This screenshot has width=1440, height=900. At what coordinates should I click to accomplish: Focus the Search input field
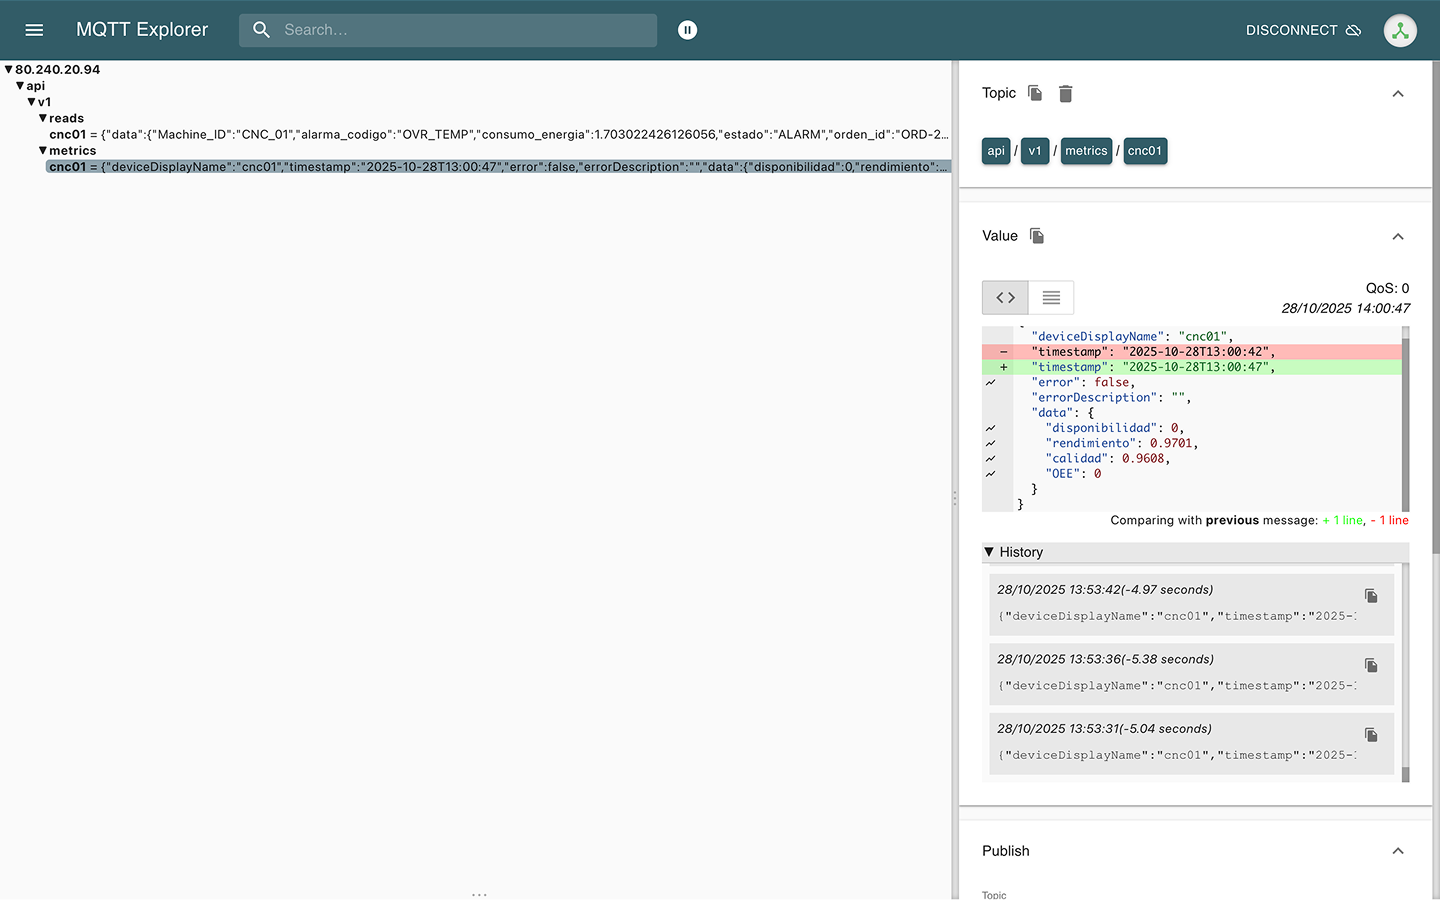[465, 30]
